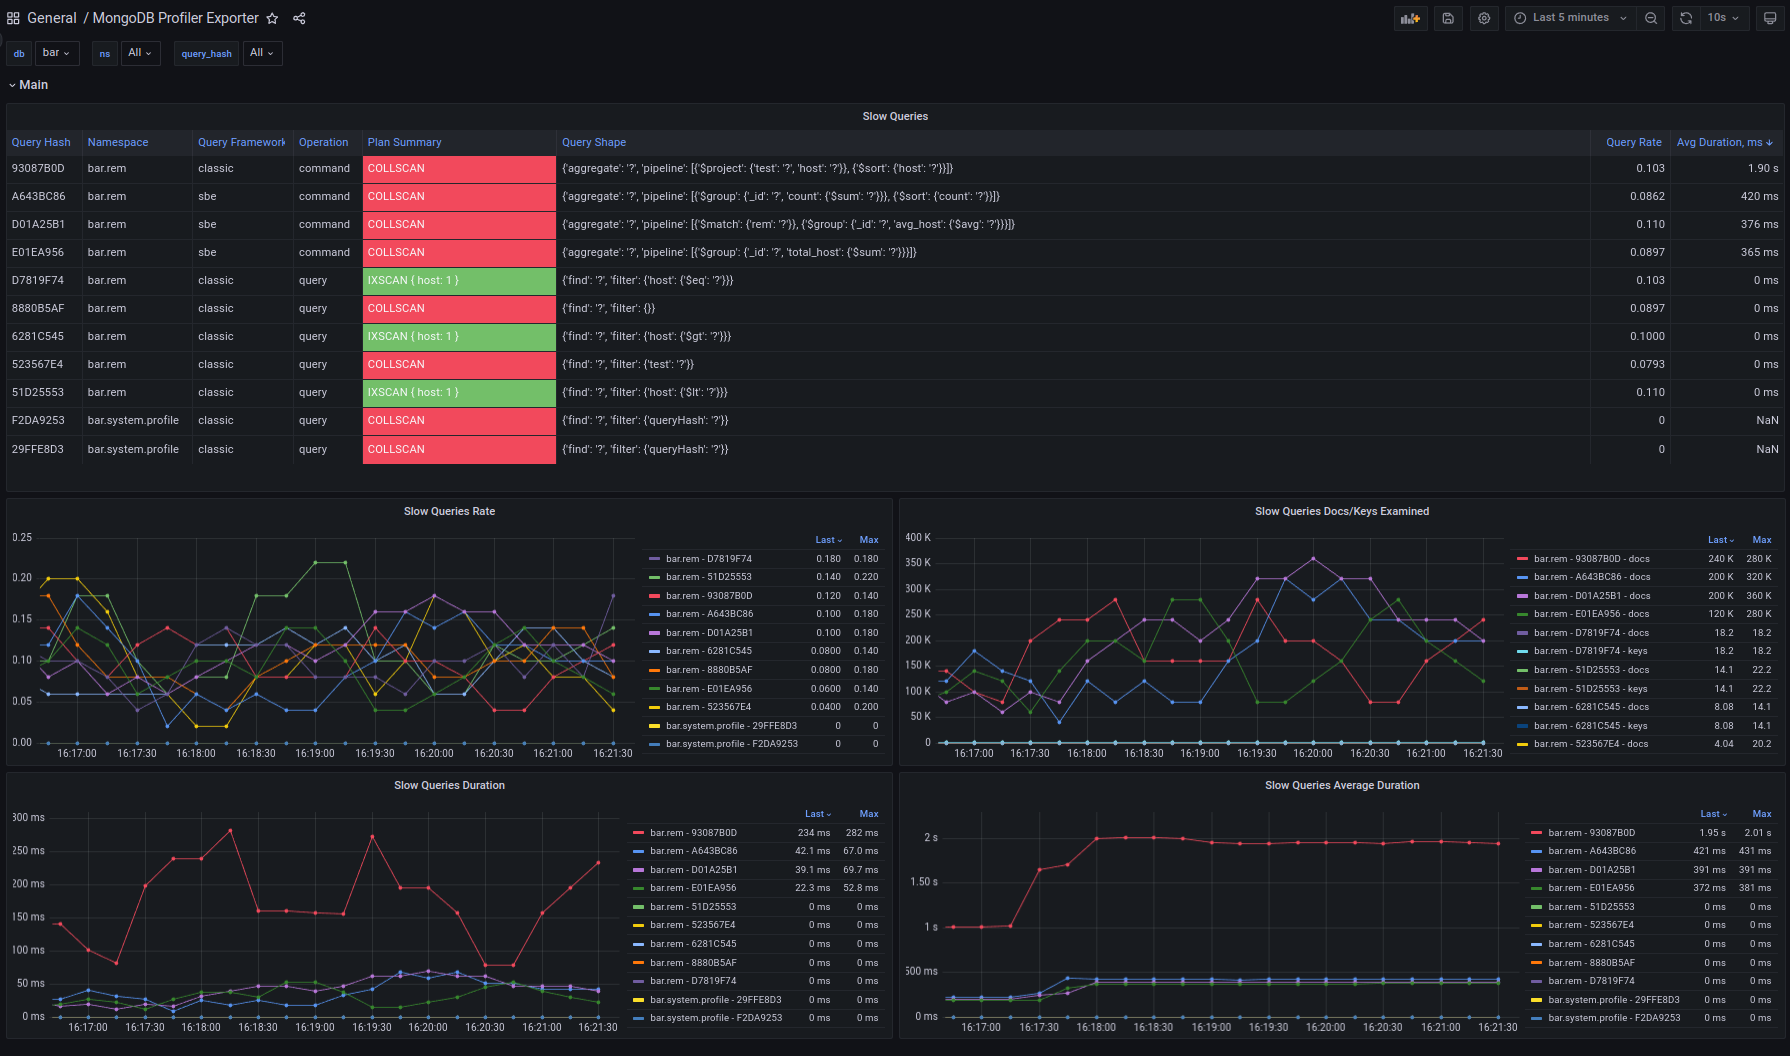Toggle bar.rem - D7819F74 series in Slow Queries Rate legend
1790x1056 pixels.
pyautogui.click(x=709, y=559)
